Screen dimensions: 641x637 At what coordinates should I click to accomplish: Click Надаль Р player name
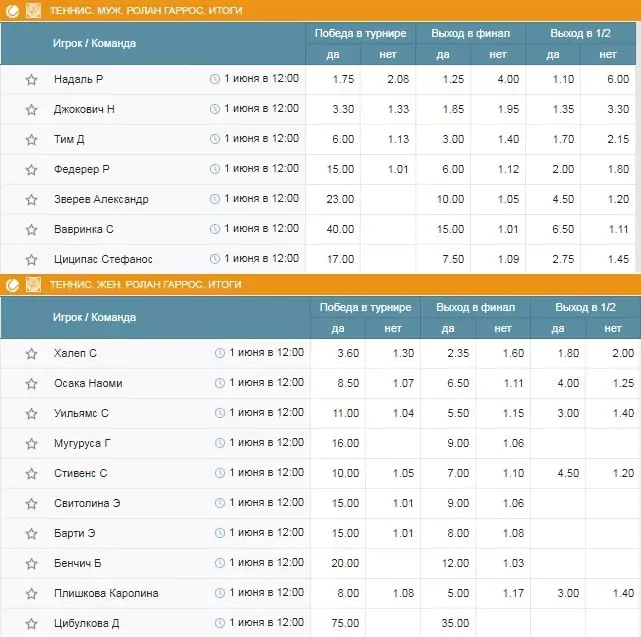(78, 79)
